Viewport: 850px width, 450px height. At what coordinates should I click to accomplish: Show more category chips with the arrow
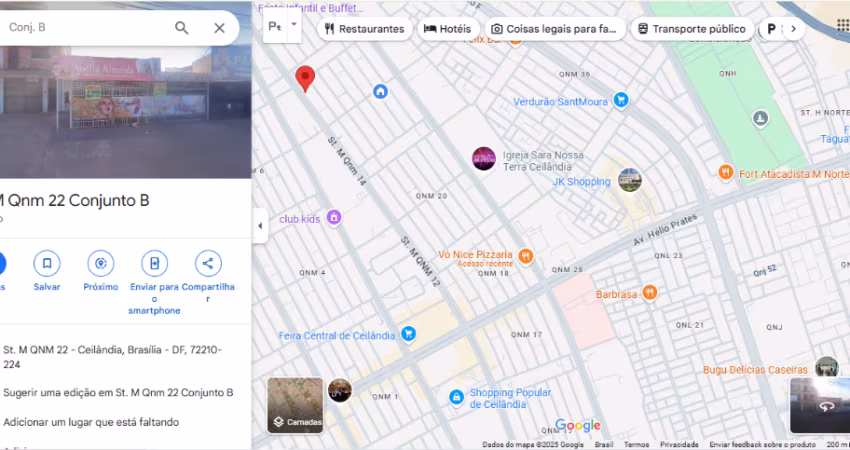point(793,29)
